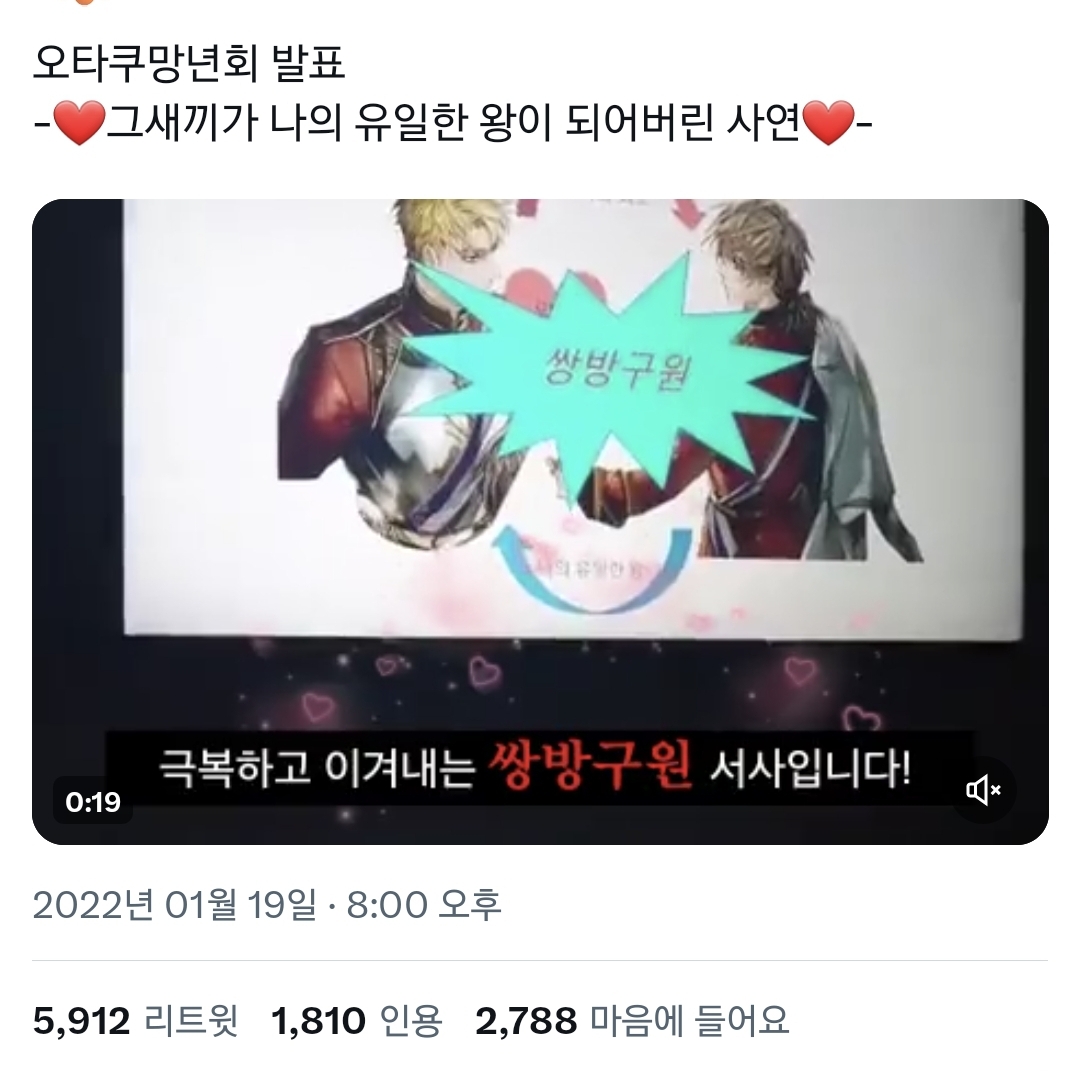This screenshot has width=1080, height=1071.
Task: Open the 5,912 리트윗 list
Action: pyautogui.click(x=136, y=1021)
